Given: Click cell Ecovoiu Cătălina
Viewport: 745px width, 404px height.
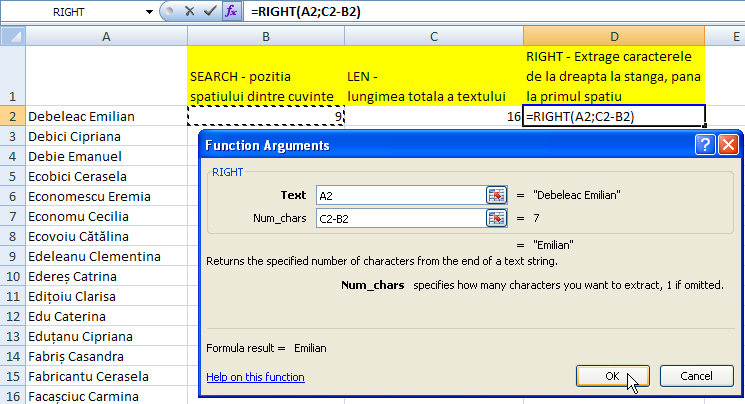Looking at the screenshot, I should (106, 236).
